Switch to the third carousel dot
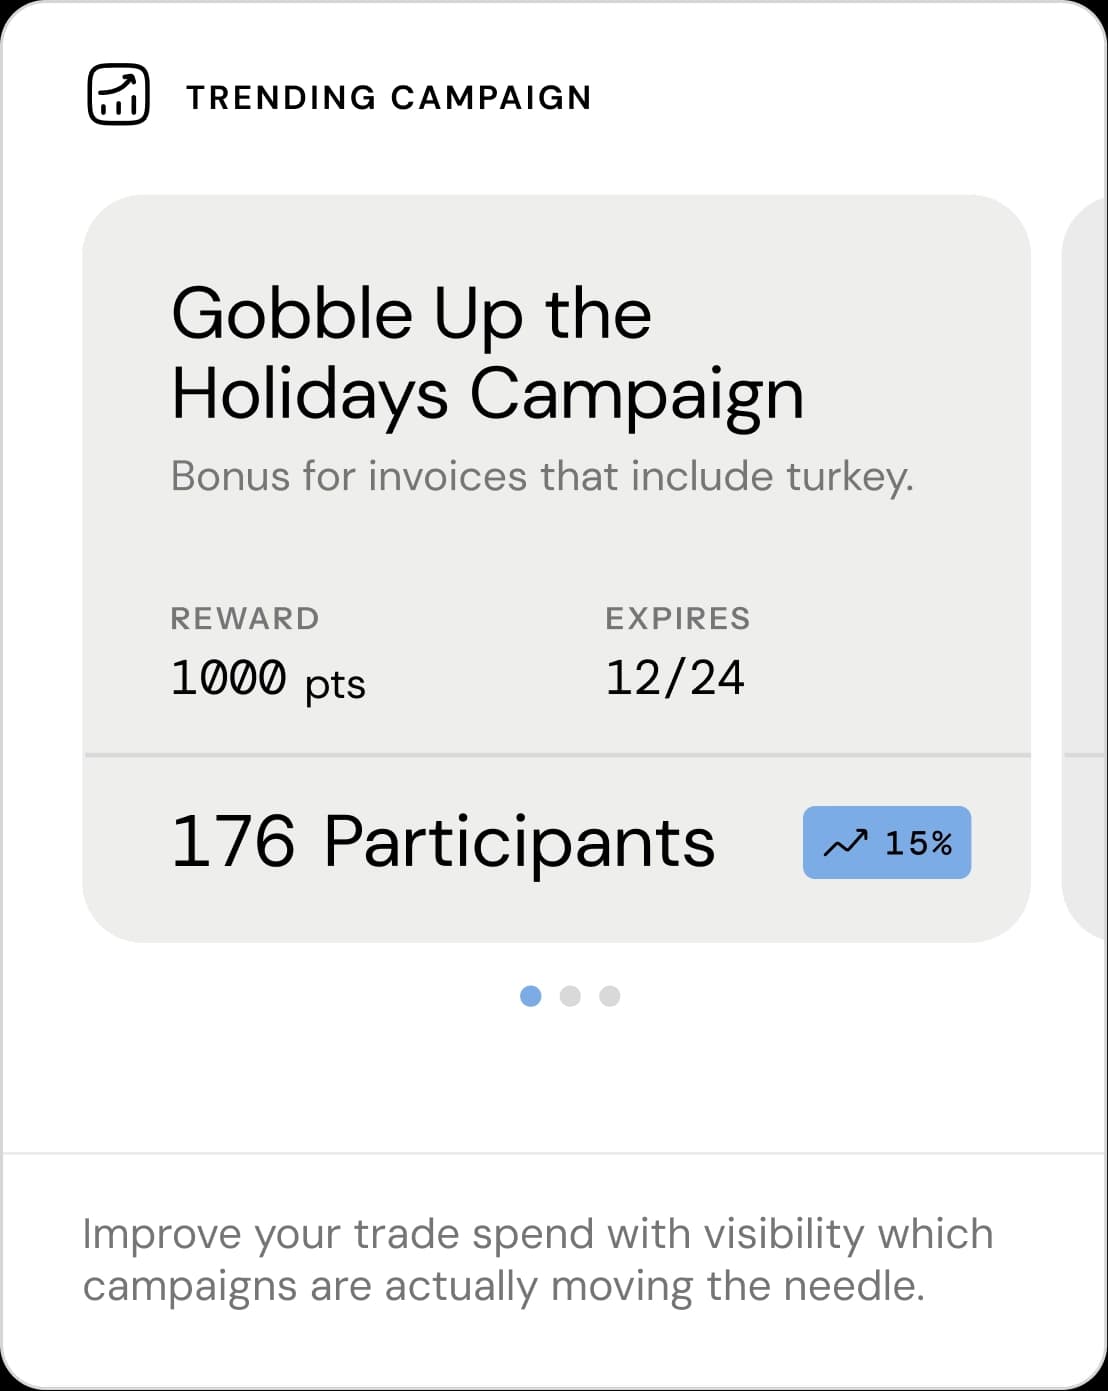The height and width of the screenshot is (1391, 1108). click(609, 996)
